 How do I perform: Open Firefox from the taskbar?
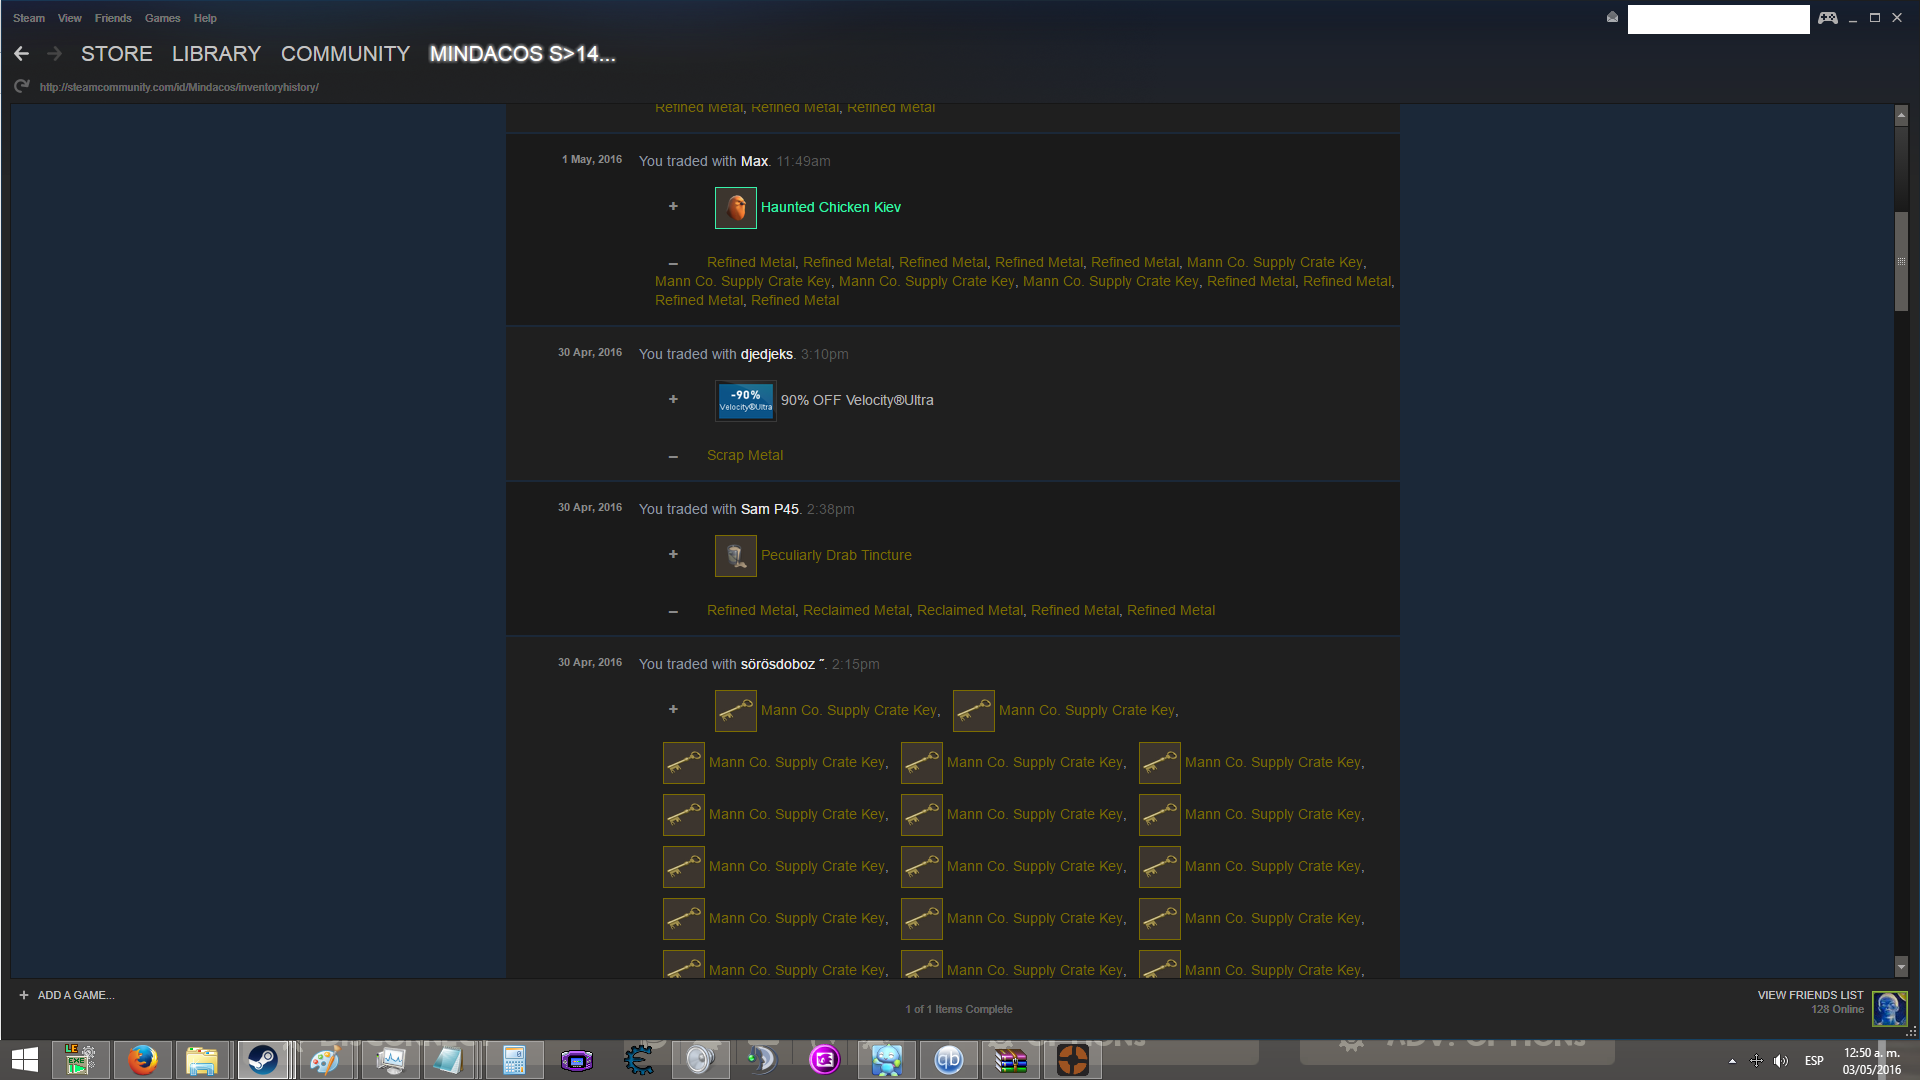142,1060
